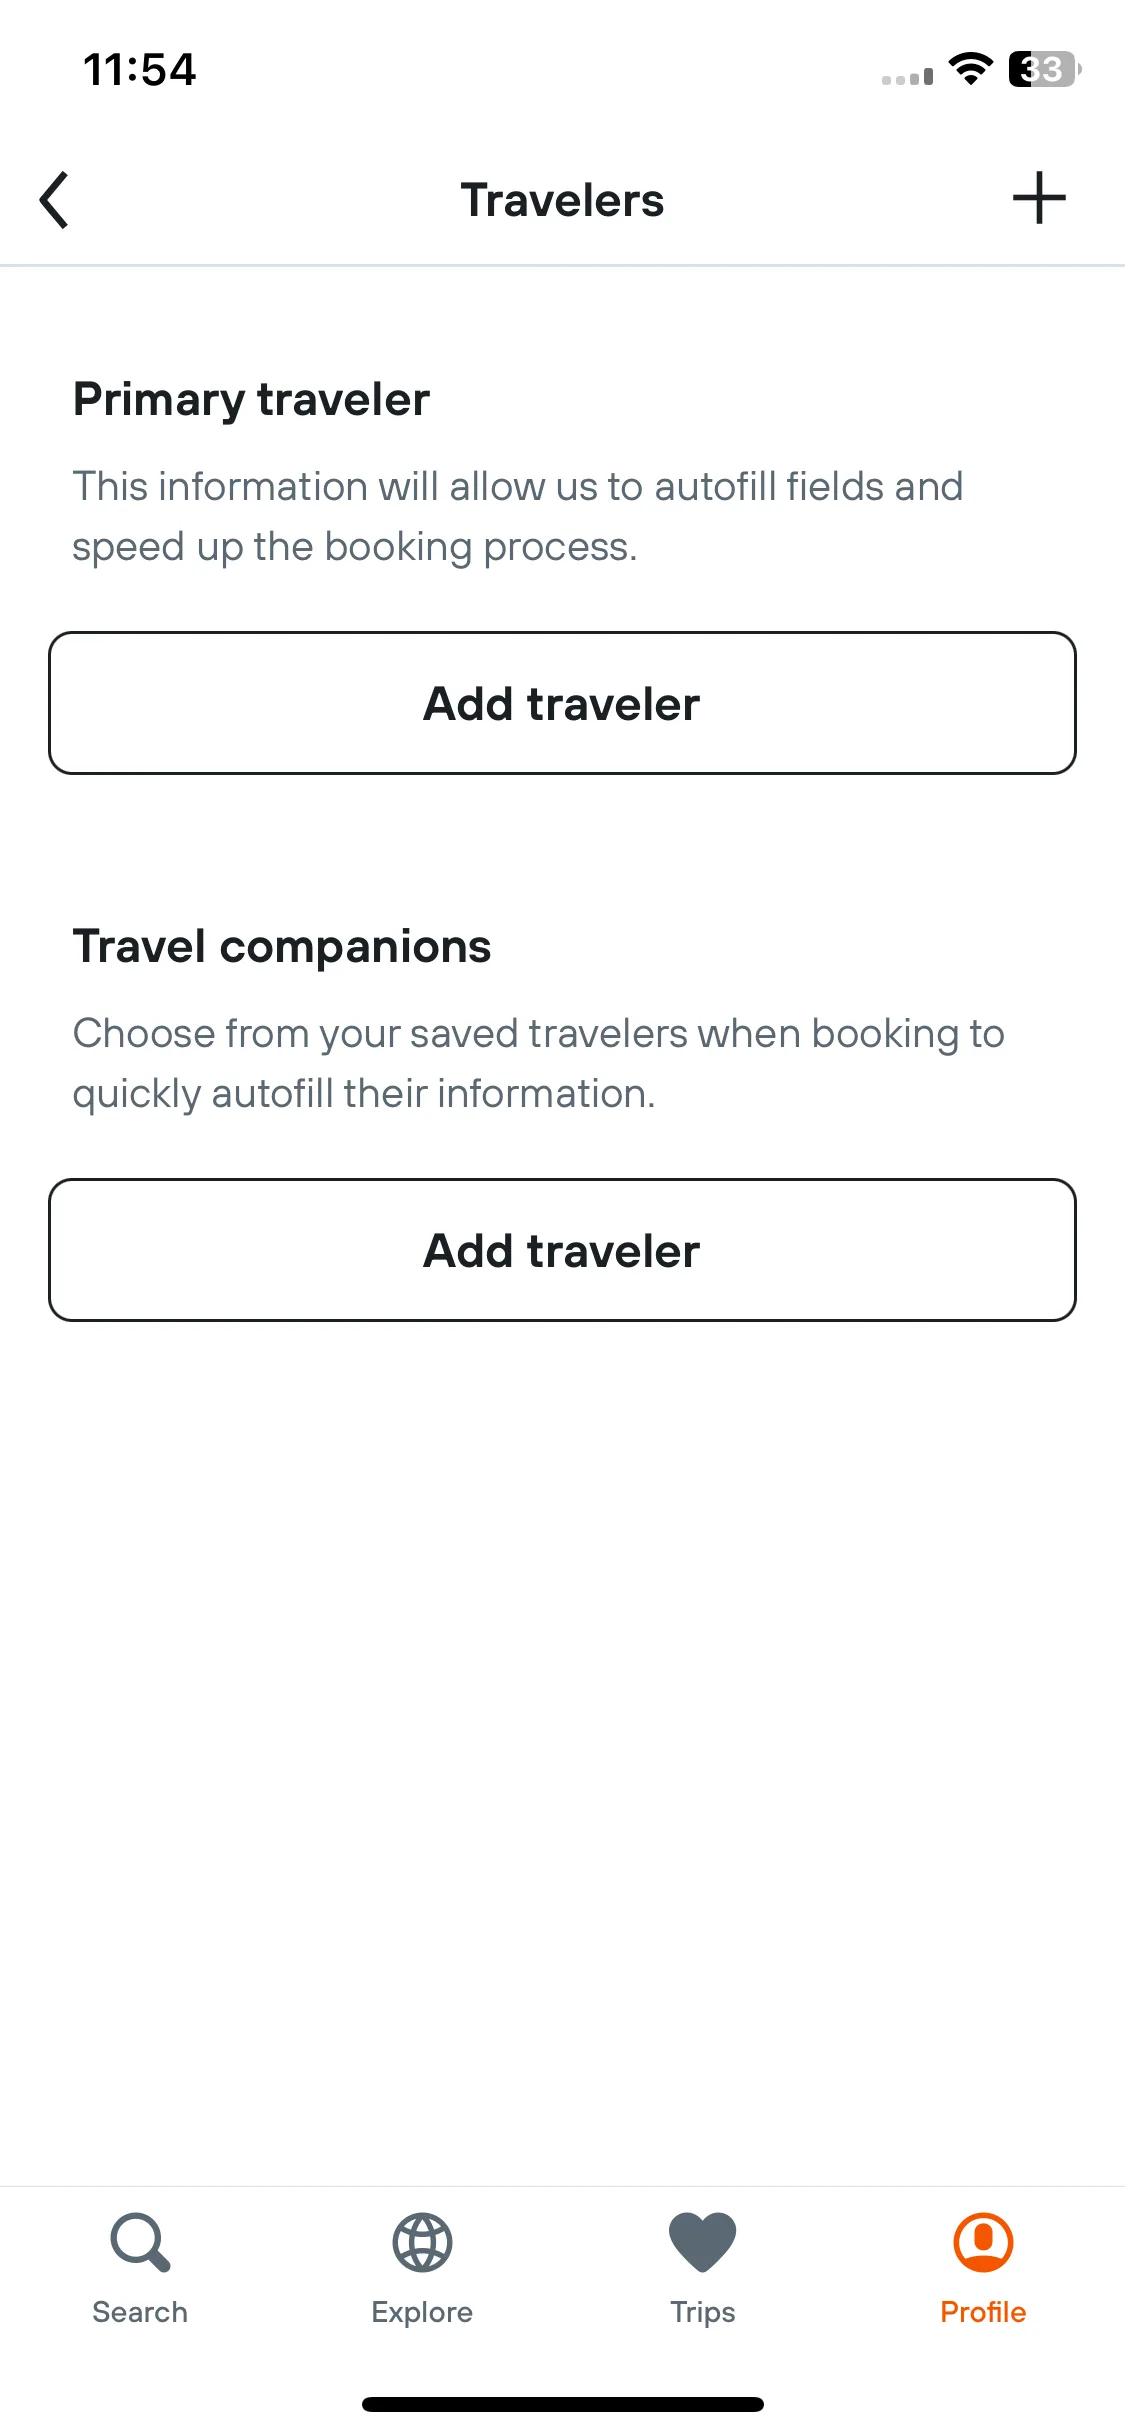
Task: Add traveler under Travel companions
Action: [x=562, y=1250]
